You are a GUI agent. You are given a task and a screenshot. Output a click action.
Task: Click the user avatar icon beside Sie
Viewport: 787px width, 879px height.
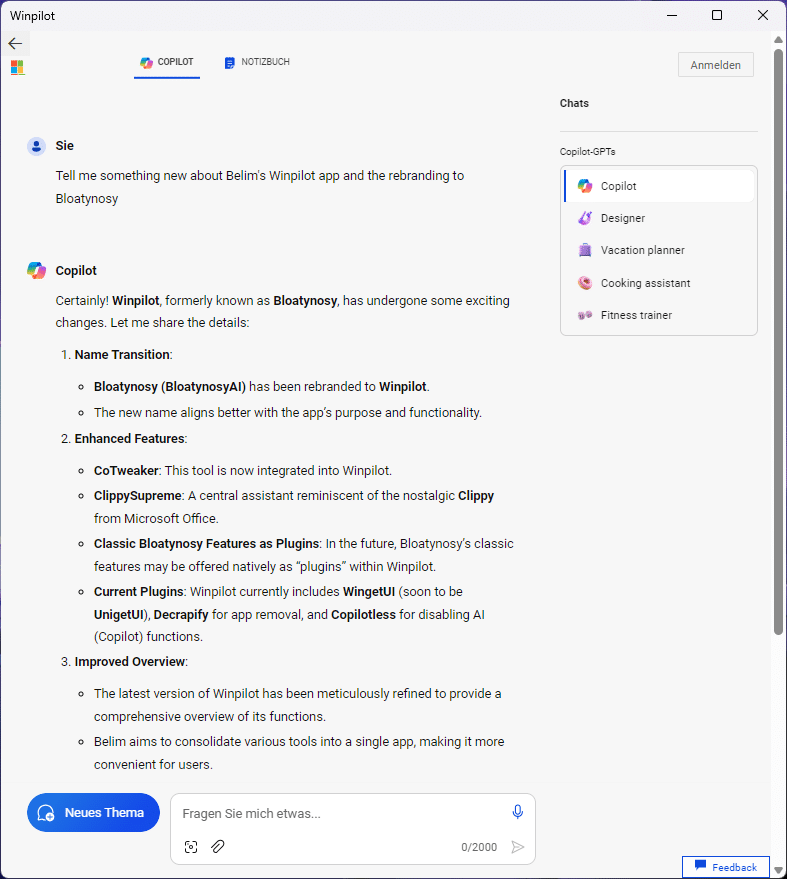tap(37, 146)
